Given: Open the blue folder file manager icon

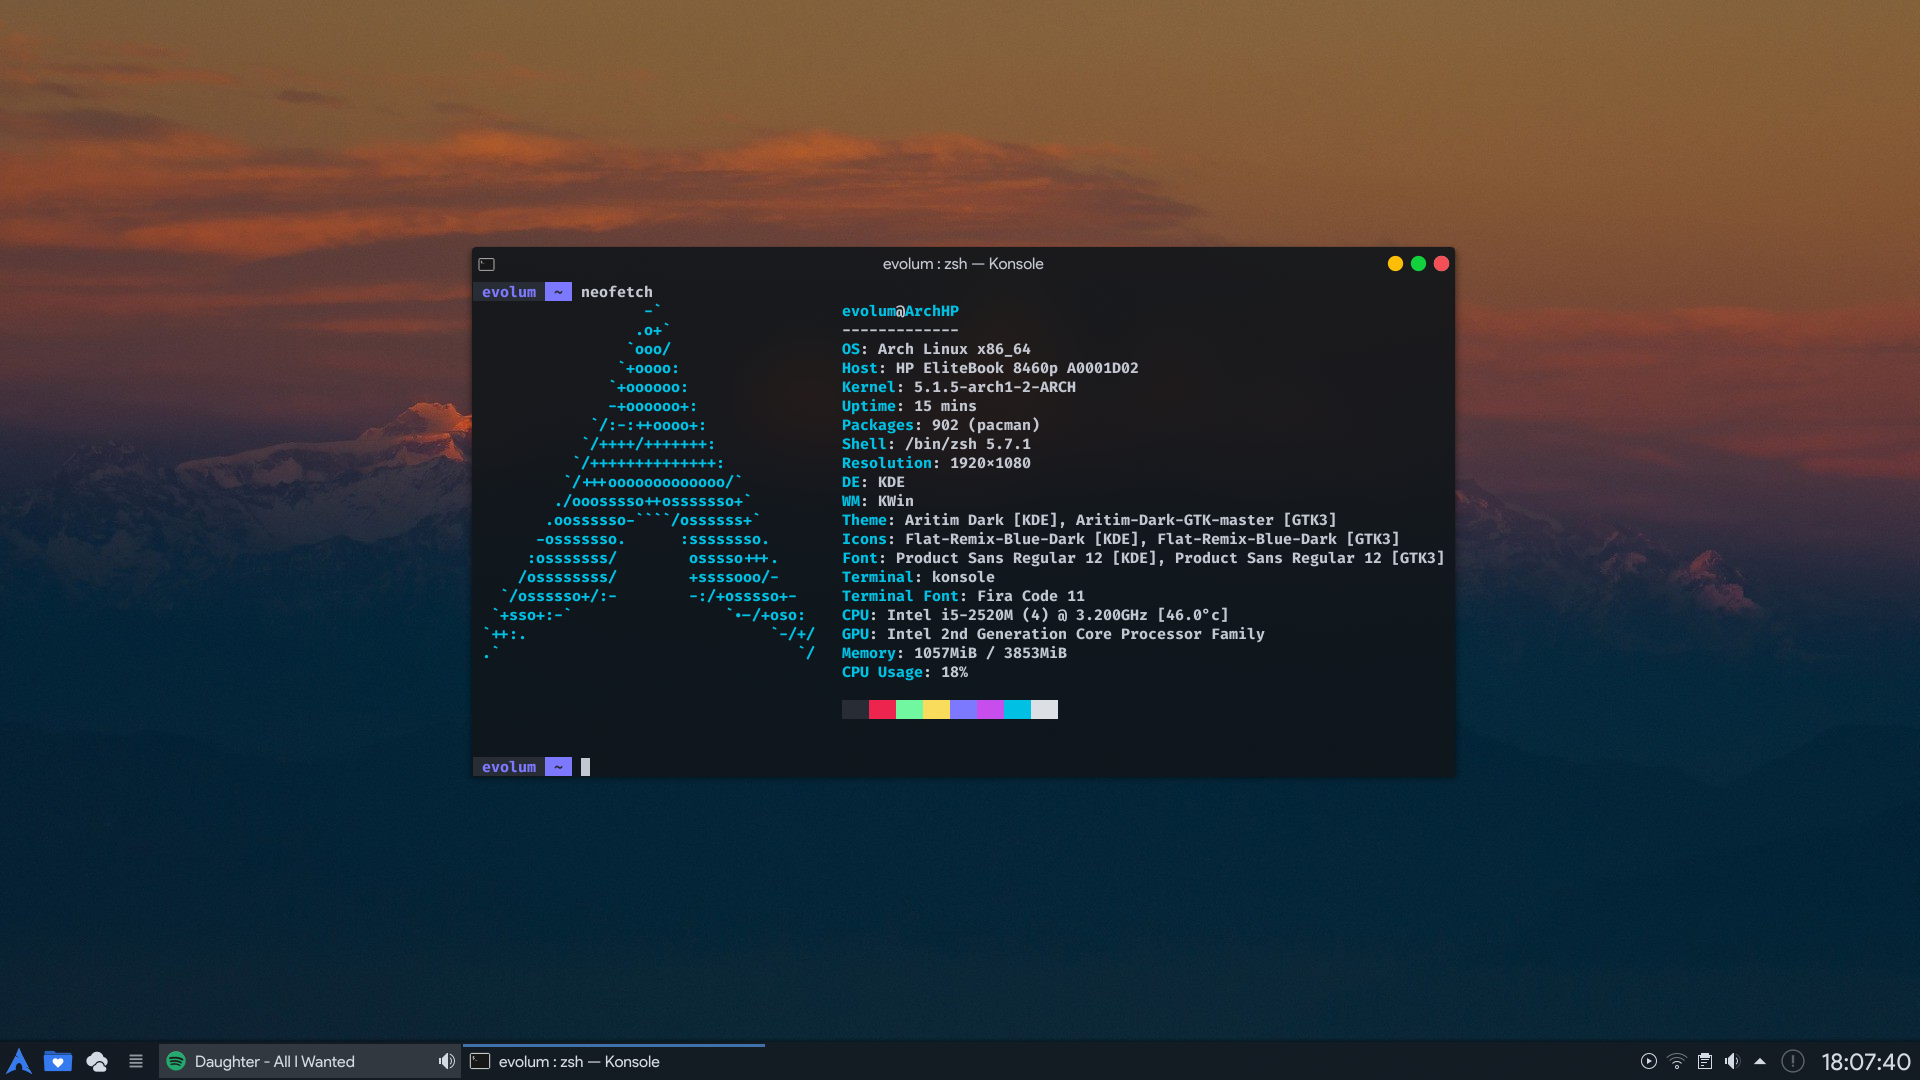Looking at the screenshot, I should pyautogui.click(x=58, y=1061).
